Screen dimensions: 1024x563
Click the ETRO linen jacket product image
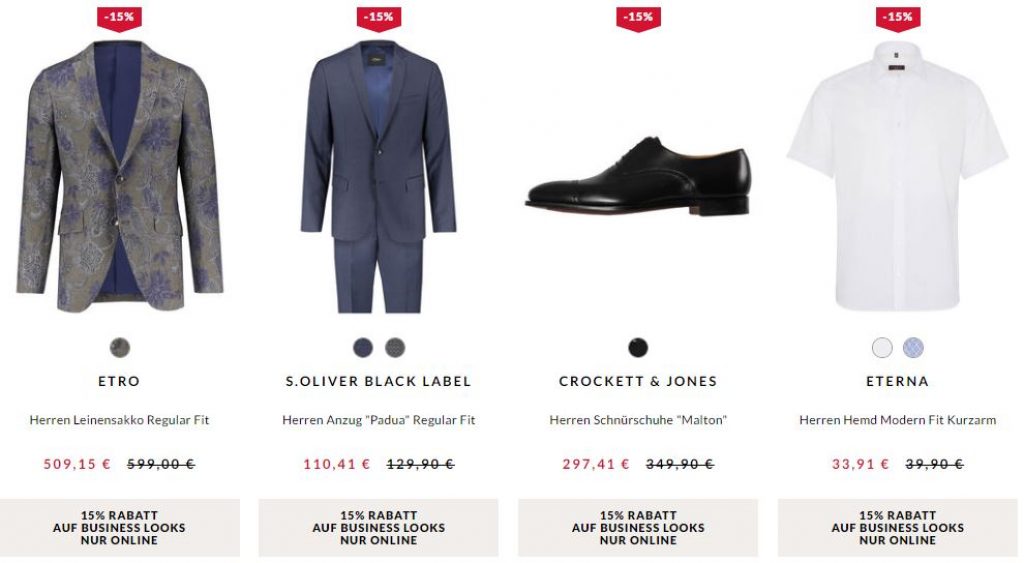click(x=120, y=175)
